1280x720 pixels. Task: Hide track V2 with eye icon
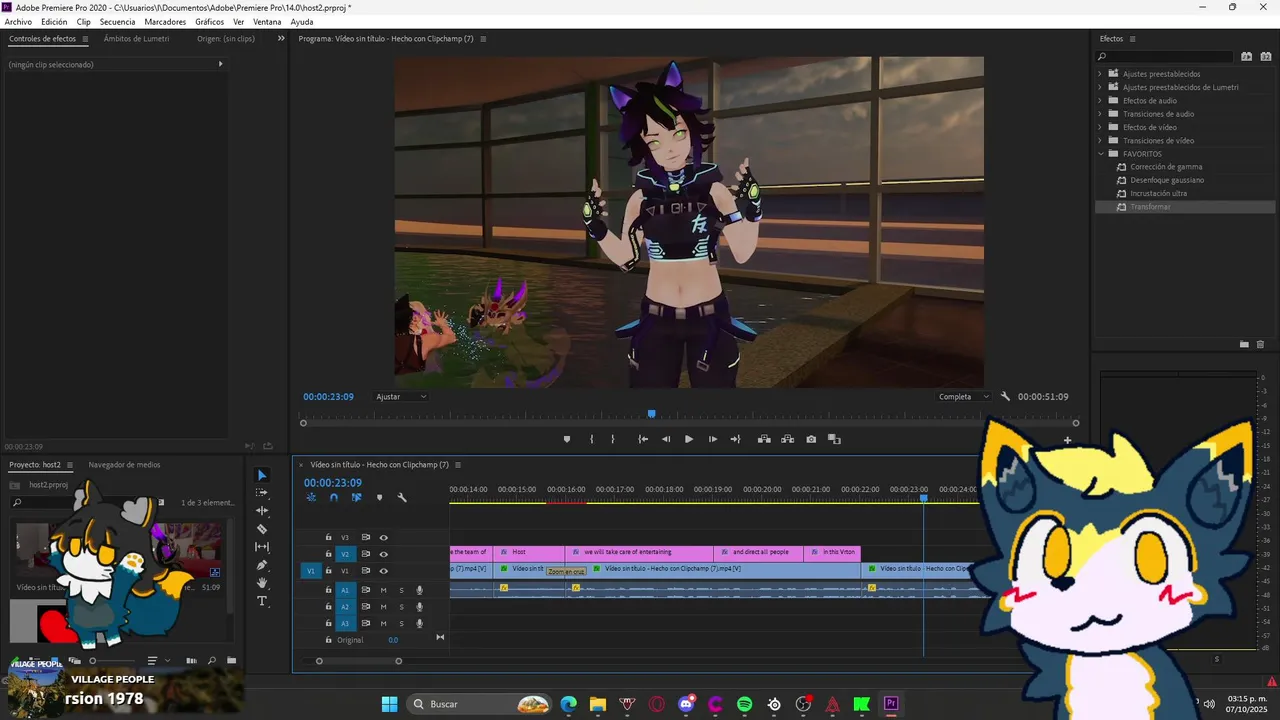click(383, 554)
